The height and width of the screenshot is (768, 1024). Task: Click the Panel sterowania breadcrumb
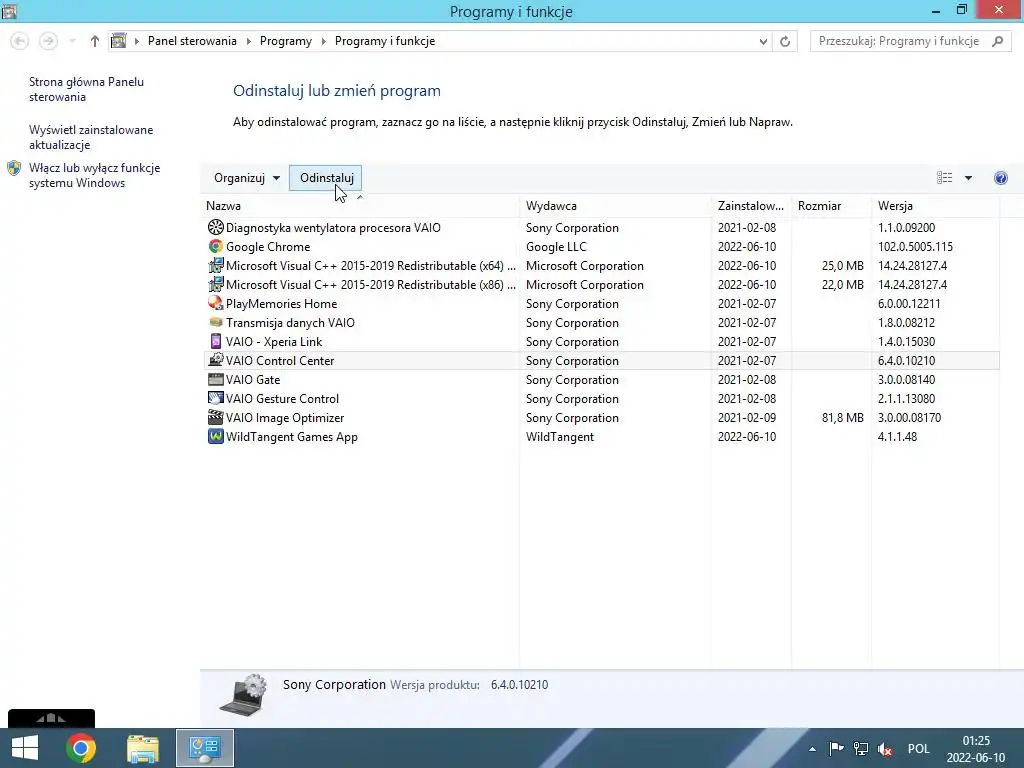192,41
